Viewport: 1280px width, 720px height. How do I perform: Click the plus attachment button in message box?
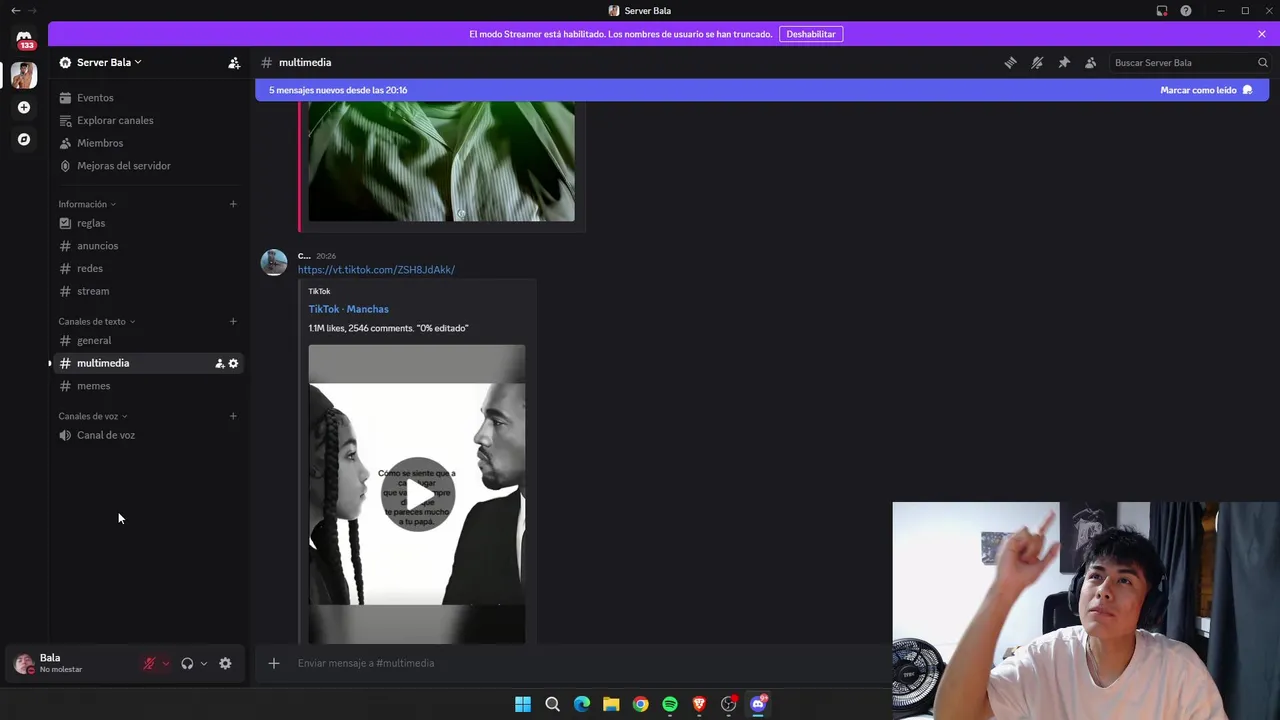point(273,663)
